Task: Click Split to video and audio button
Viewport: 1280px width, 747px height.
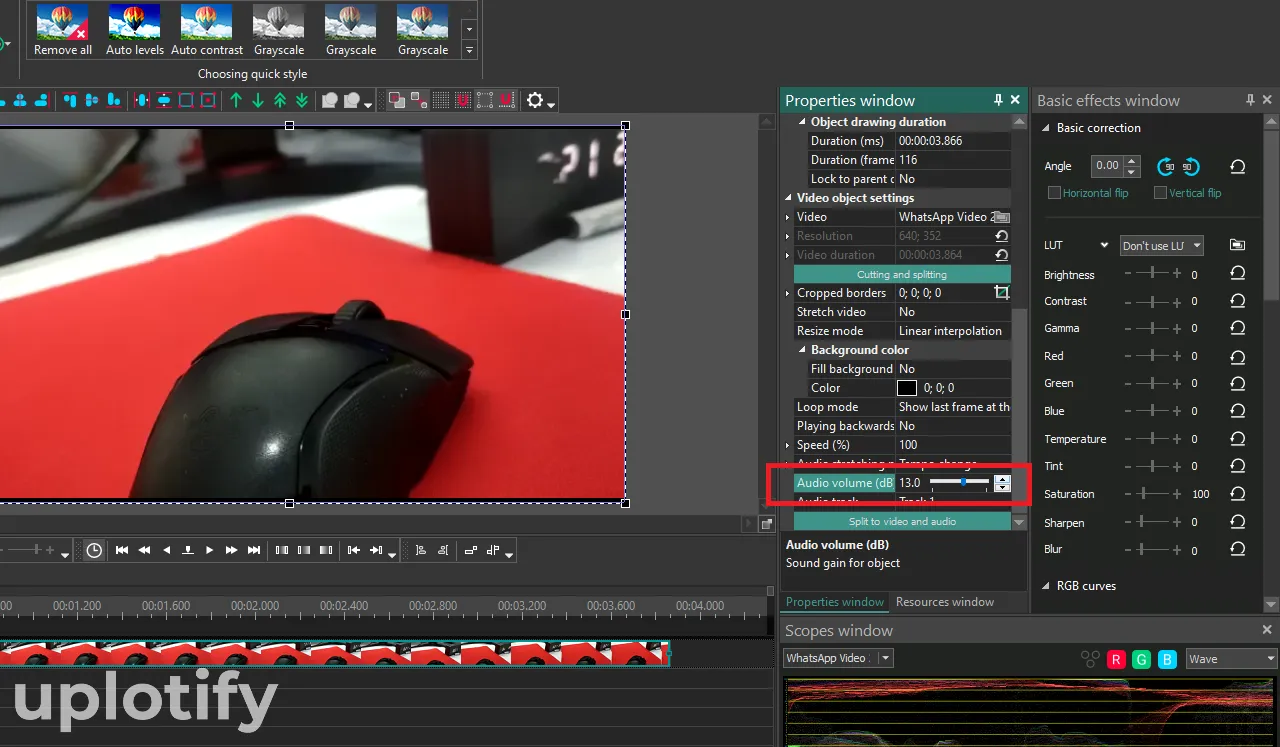Action: [902, 521]
